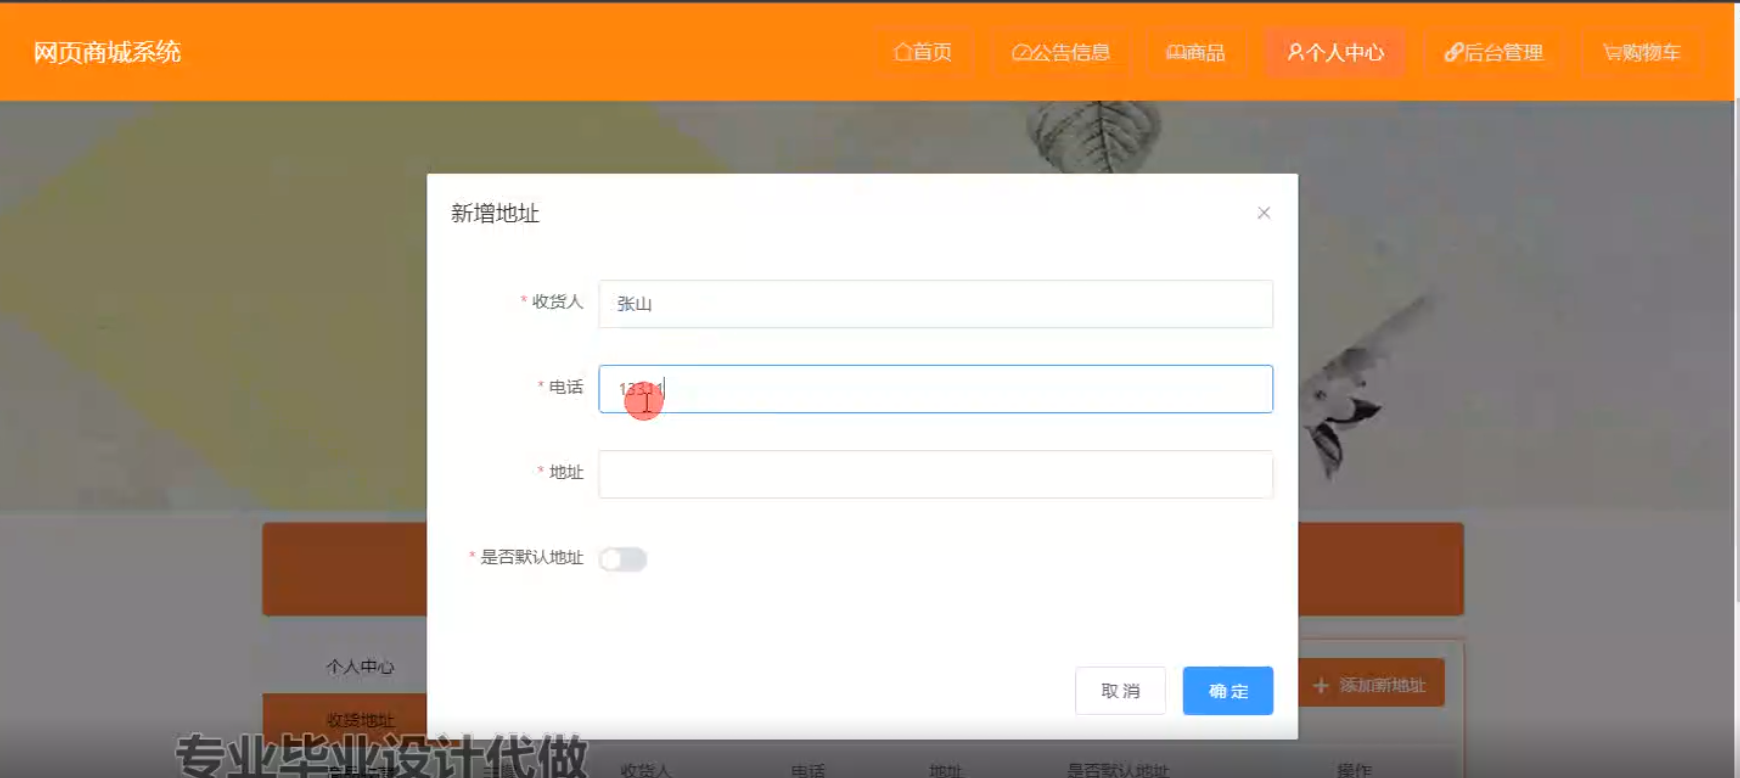
Task: Click the 是否默认地址 label text
Action: [x=532, y=557]
